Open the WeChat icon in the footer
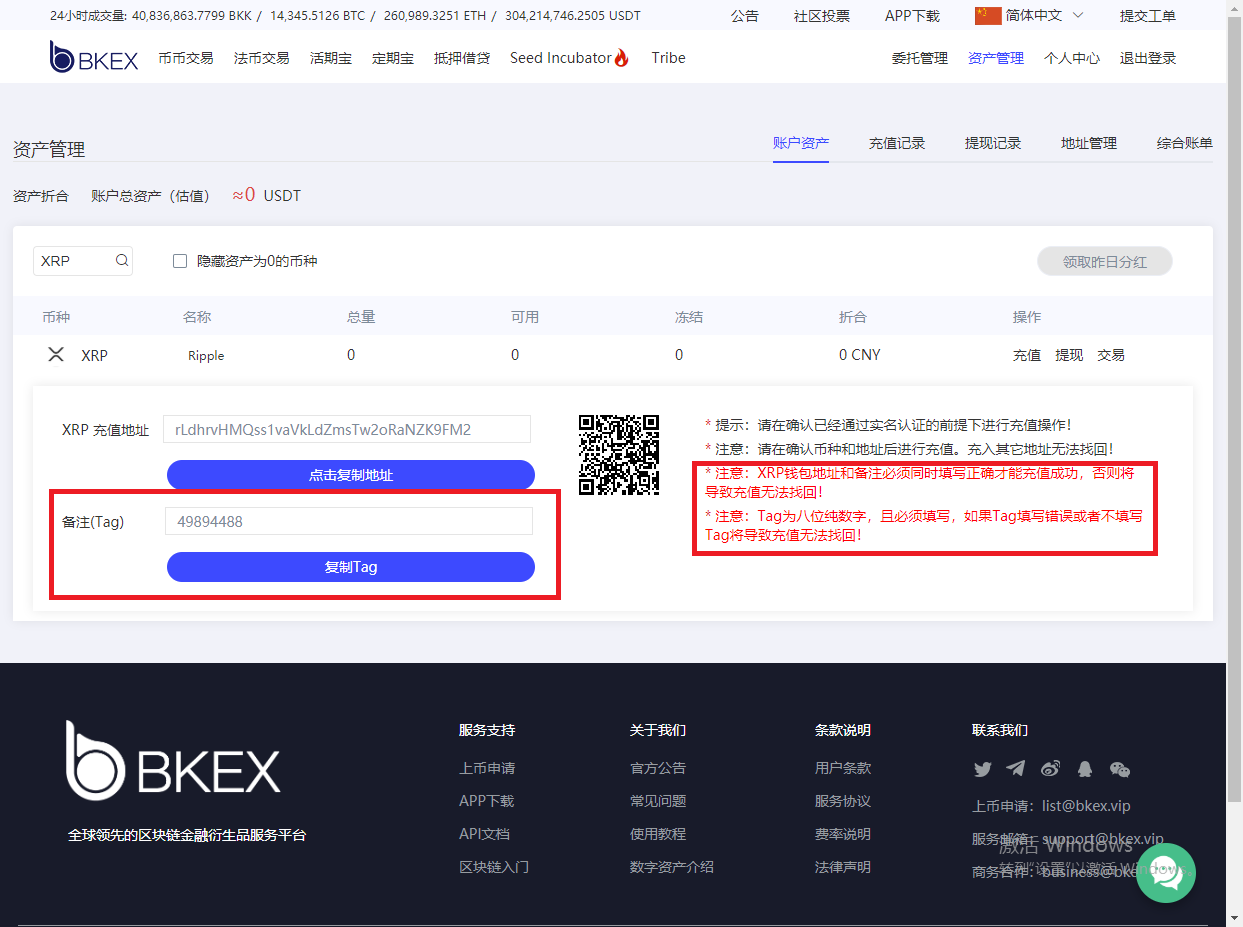This screenshot has height=927, width=1243. (x=1119, y=769)
